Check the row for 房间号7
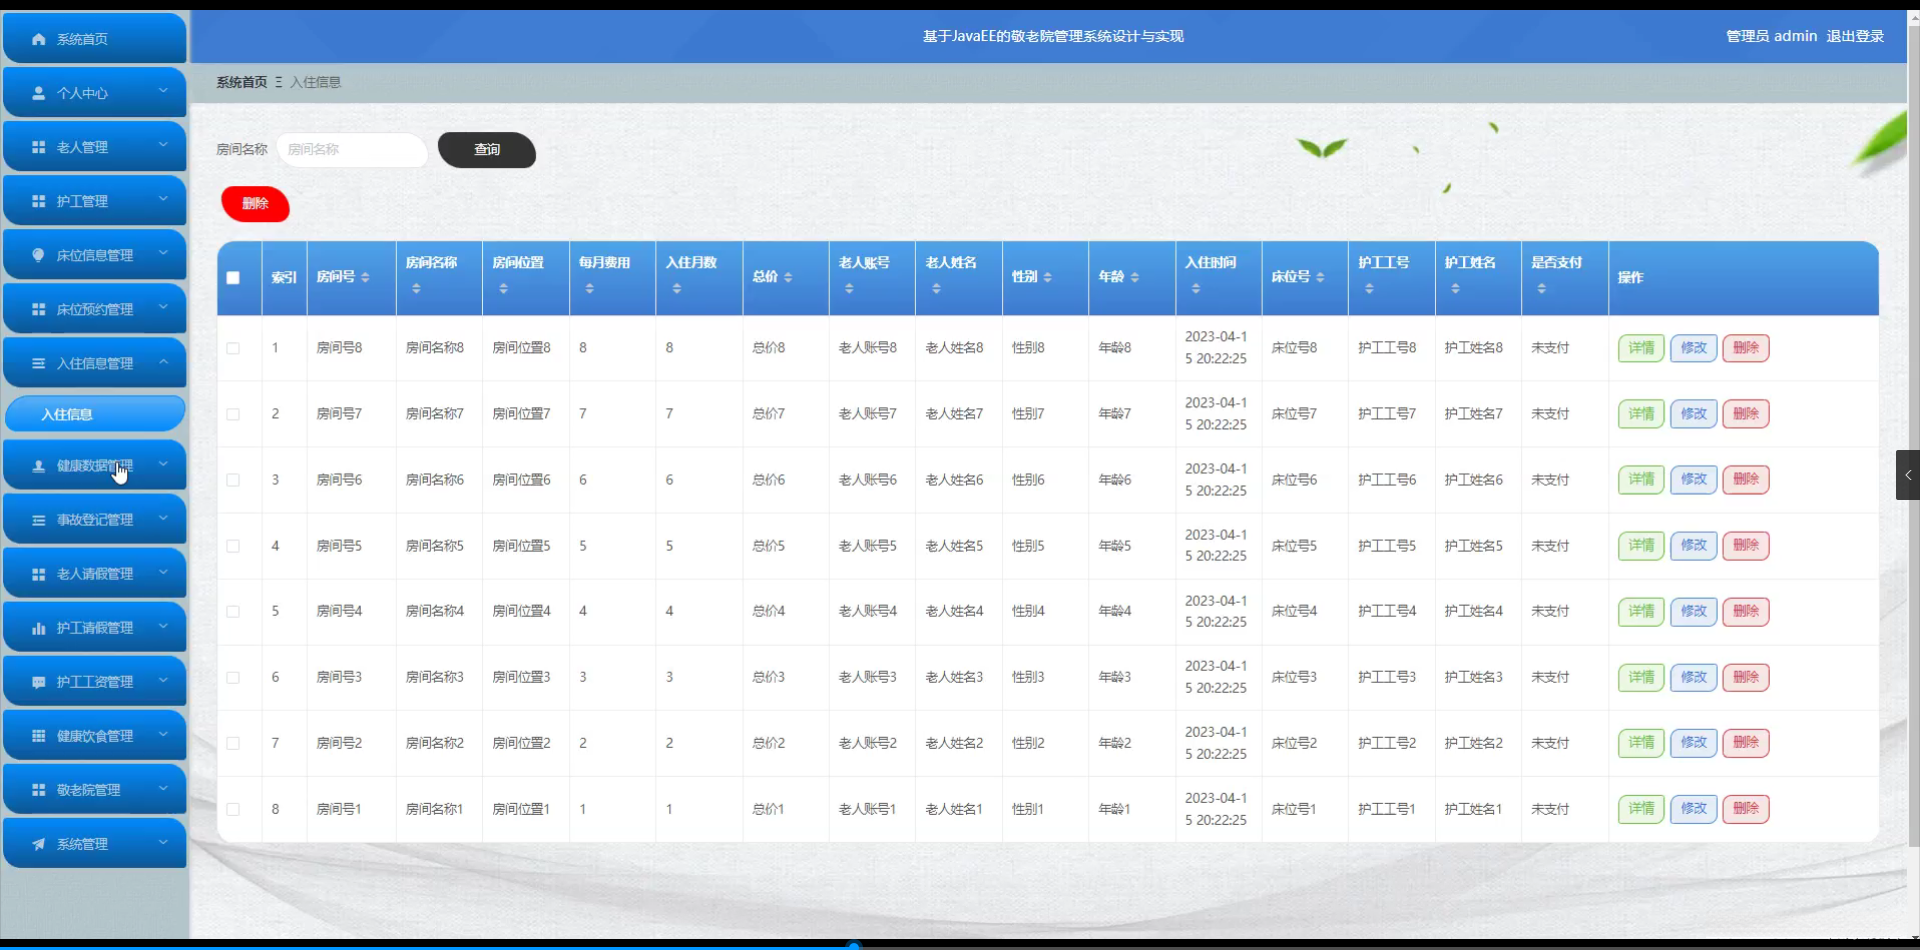 click(x=233, y=414)
